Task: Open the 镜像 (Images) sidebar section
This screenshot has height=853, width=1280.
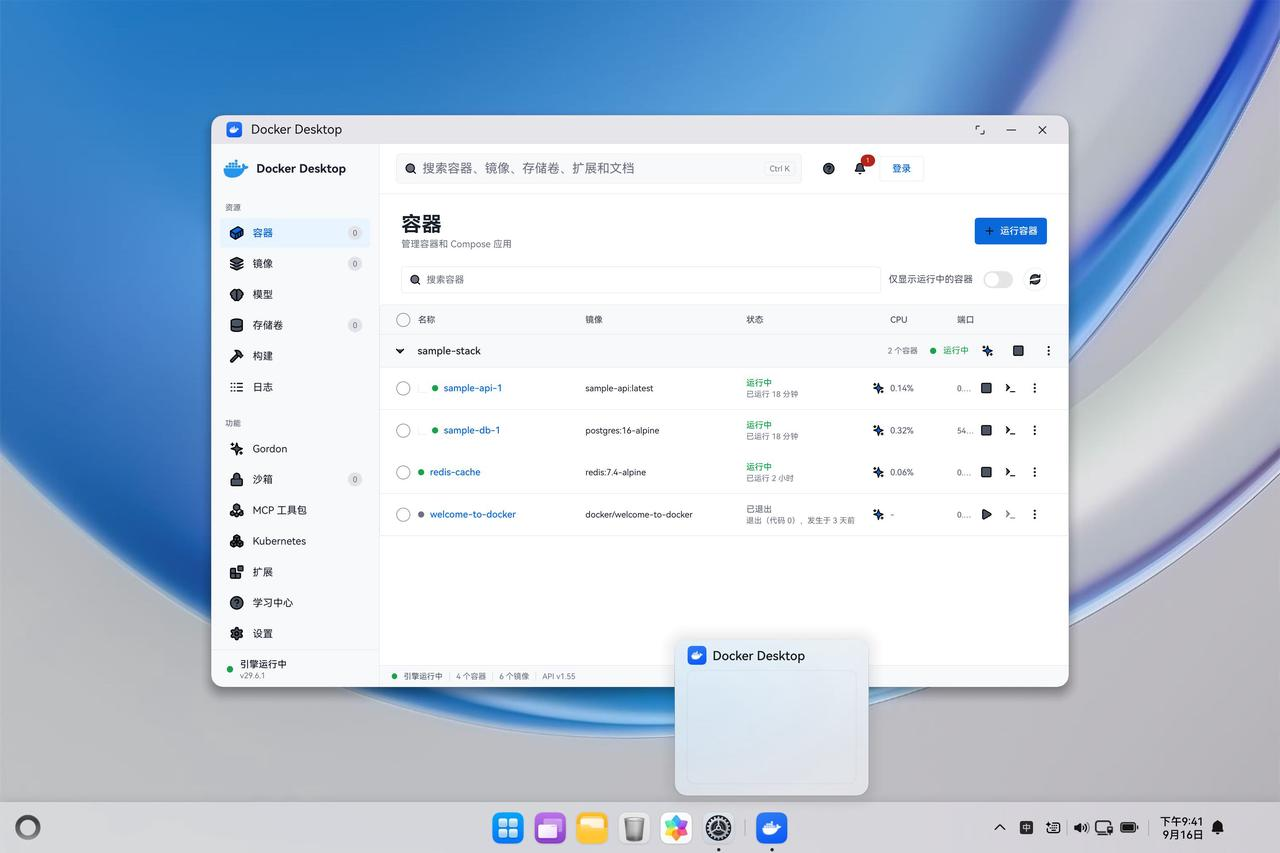Action: 295,264
